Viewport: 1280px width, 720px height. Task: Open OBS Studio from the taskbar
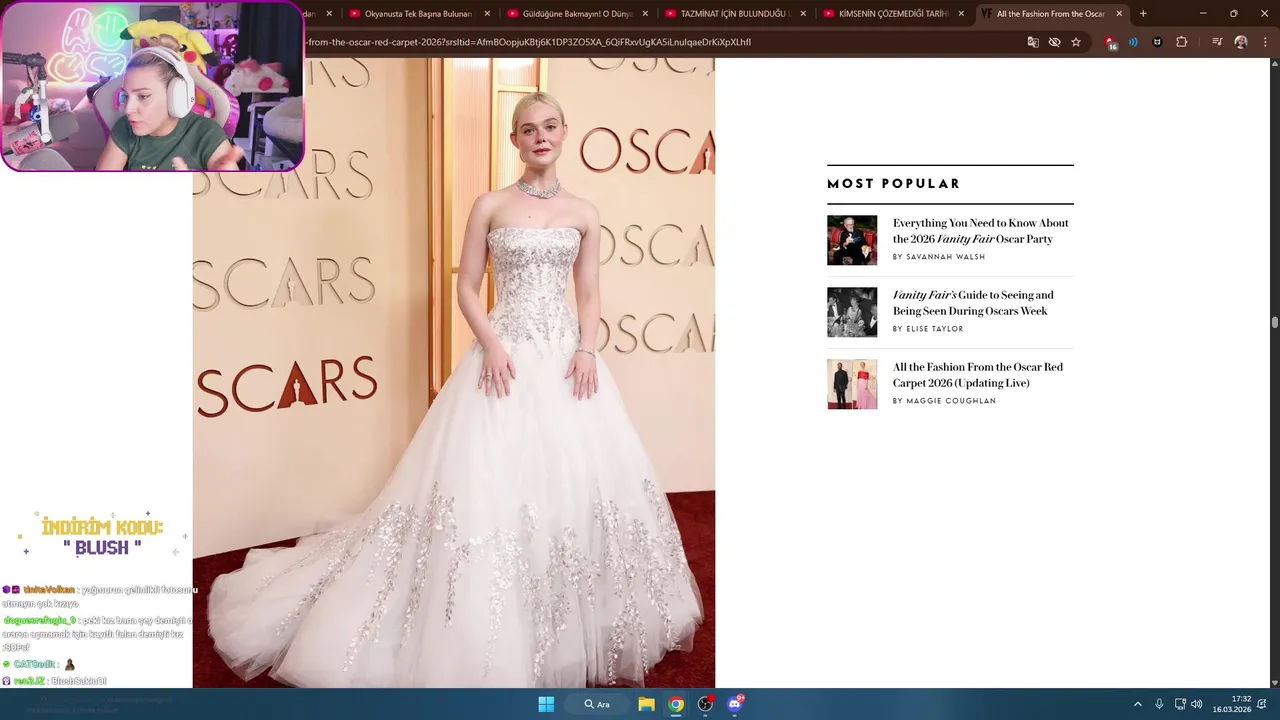point(706,704)
